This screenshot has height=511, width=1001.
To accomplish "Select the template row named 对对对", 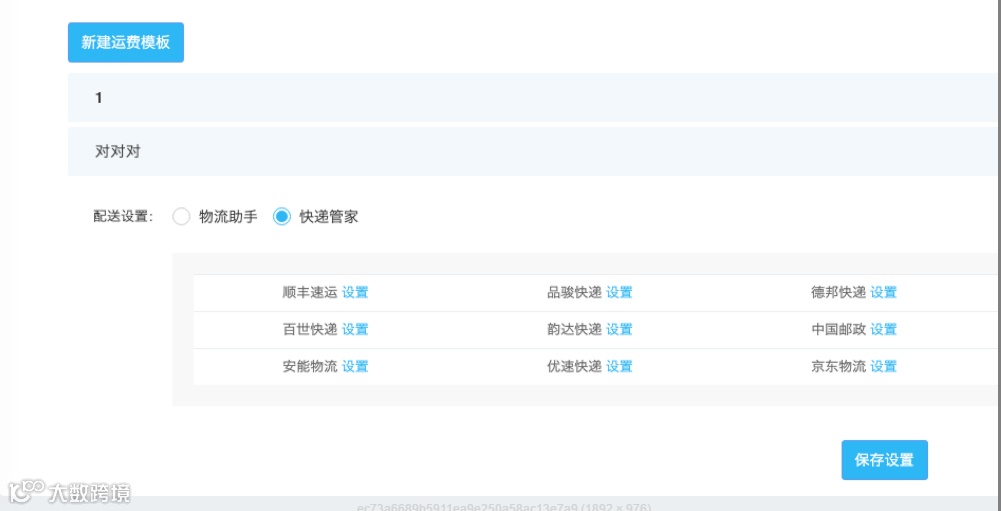I will click(x=534, y=152).
